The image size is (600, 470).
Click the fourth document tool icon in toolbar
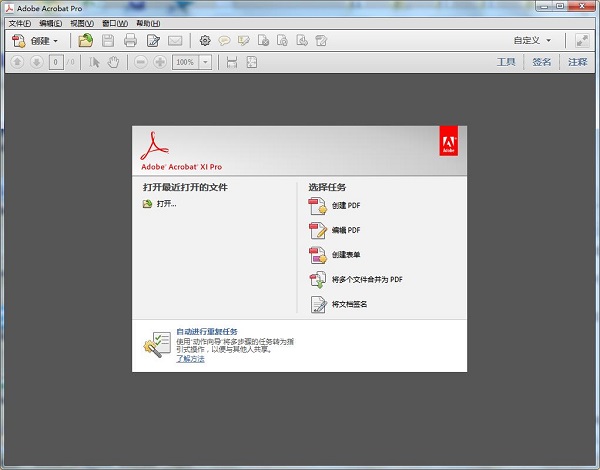[282, 40]
